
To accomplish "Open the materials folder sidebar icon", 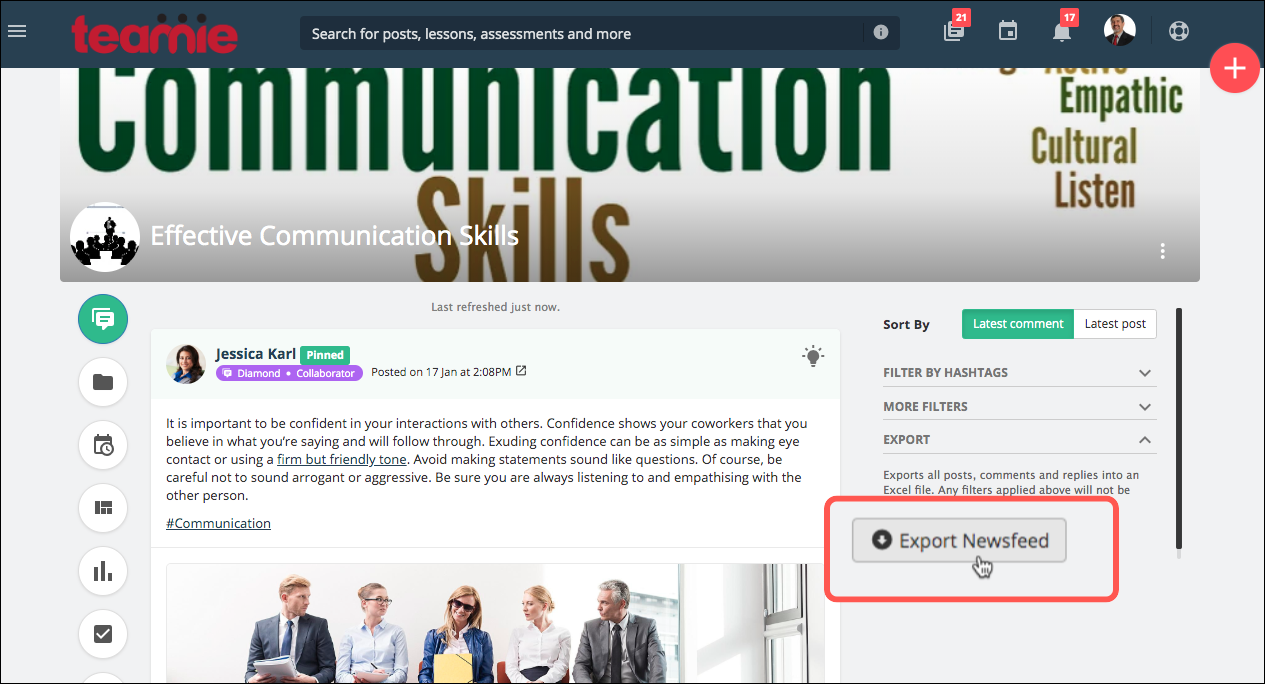I will click(x=103, y=382).
